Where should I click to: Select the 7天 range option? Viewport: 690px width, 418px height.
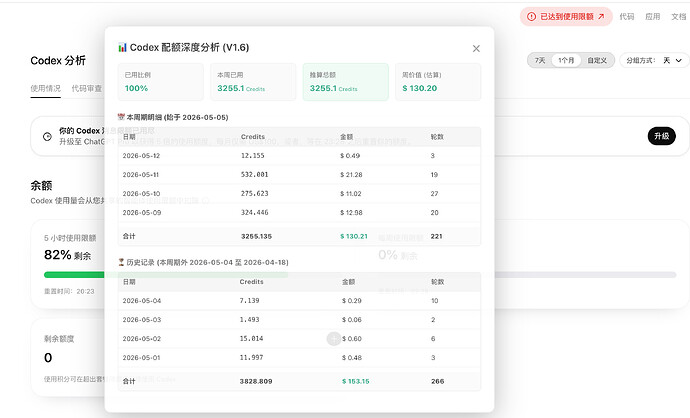pyautogui.click(x=540, y=60)
